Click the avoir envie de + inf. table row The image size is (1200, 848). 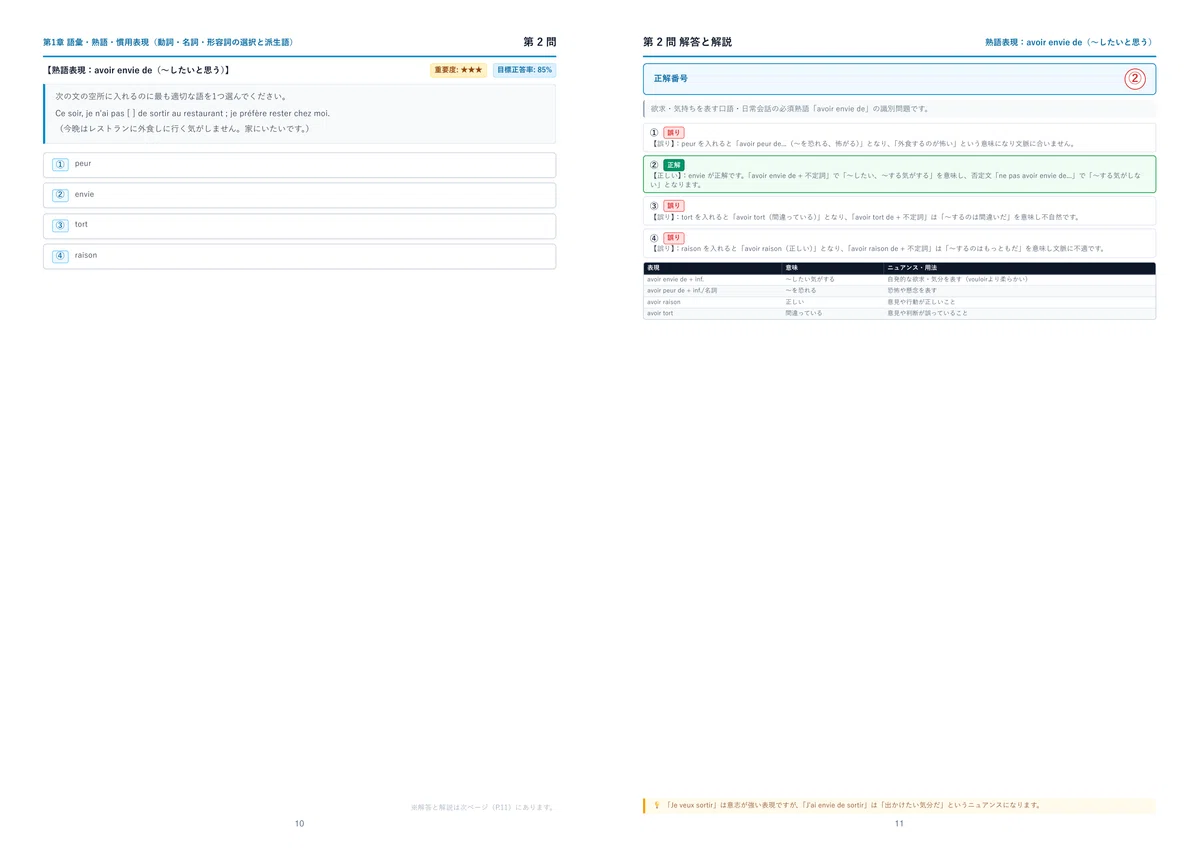899,279
